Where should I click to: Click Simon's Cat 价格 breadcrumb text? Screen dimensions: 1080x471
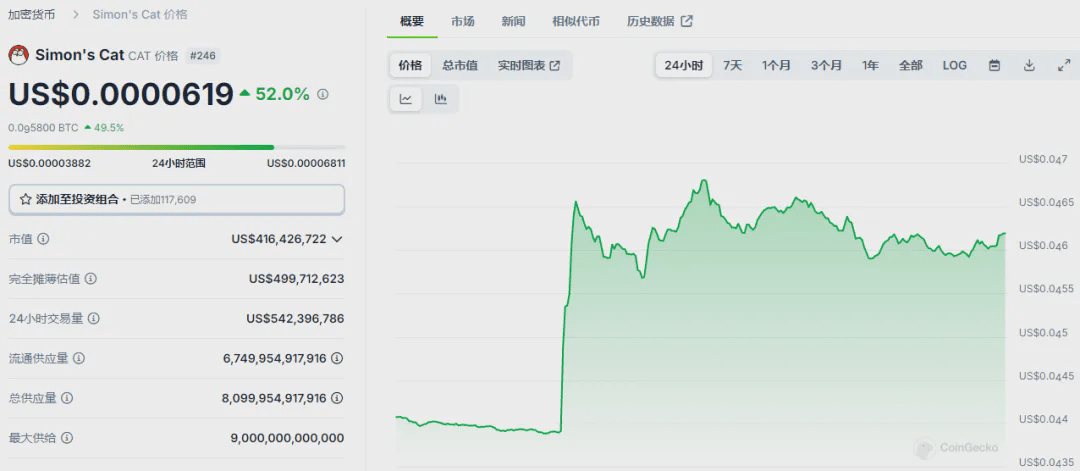pyautogui.click(x=140, y=14)
